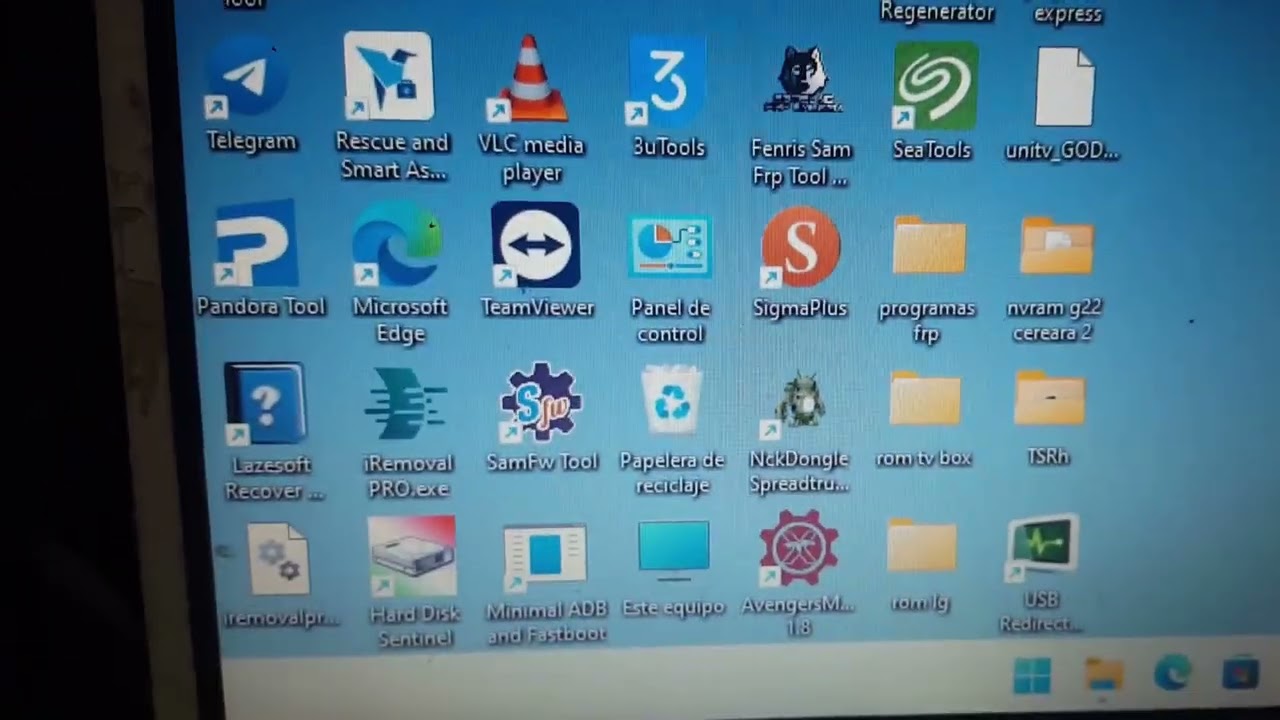This screenshot has width=1280, height=720.
Task: Open Papelera de reciclaje
Action: (672, 400)
